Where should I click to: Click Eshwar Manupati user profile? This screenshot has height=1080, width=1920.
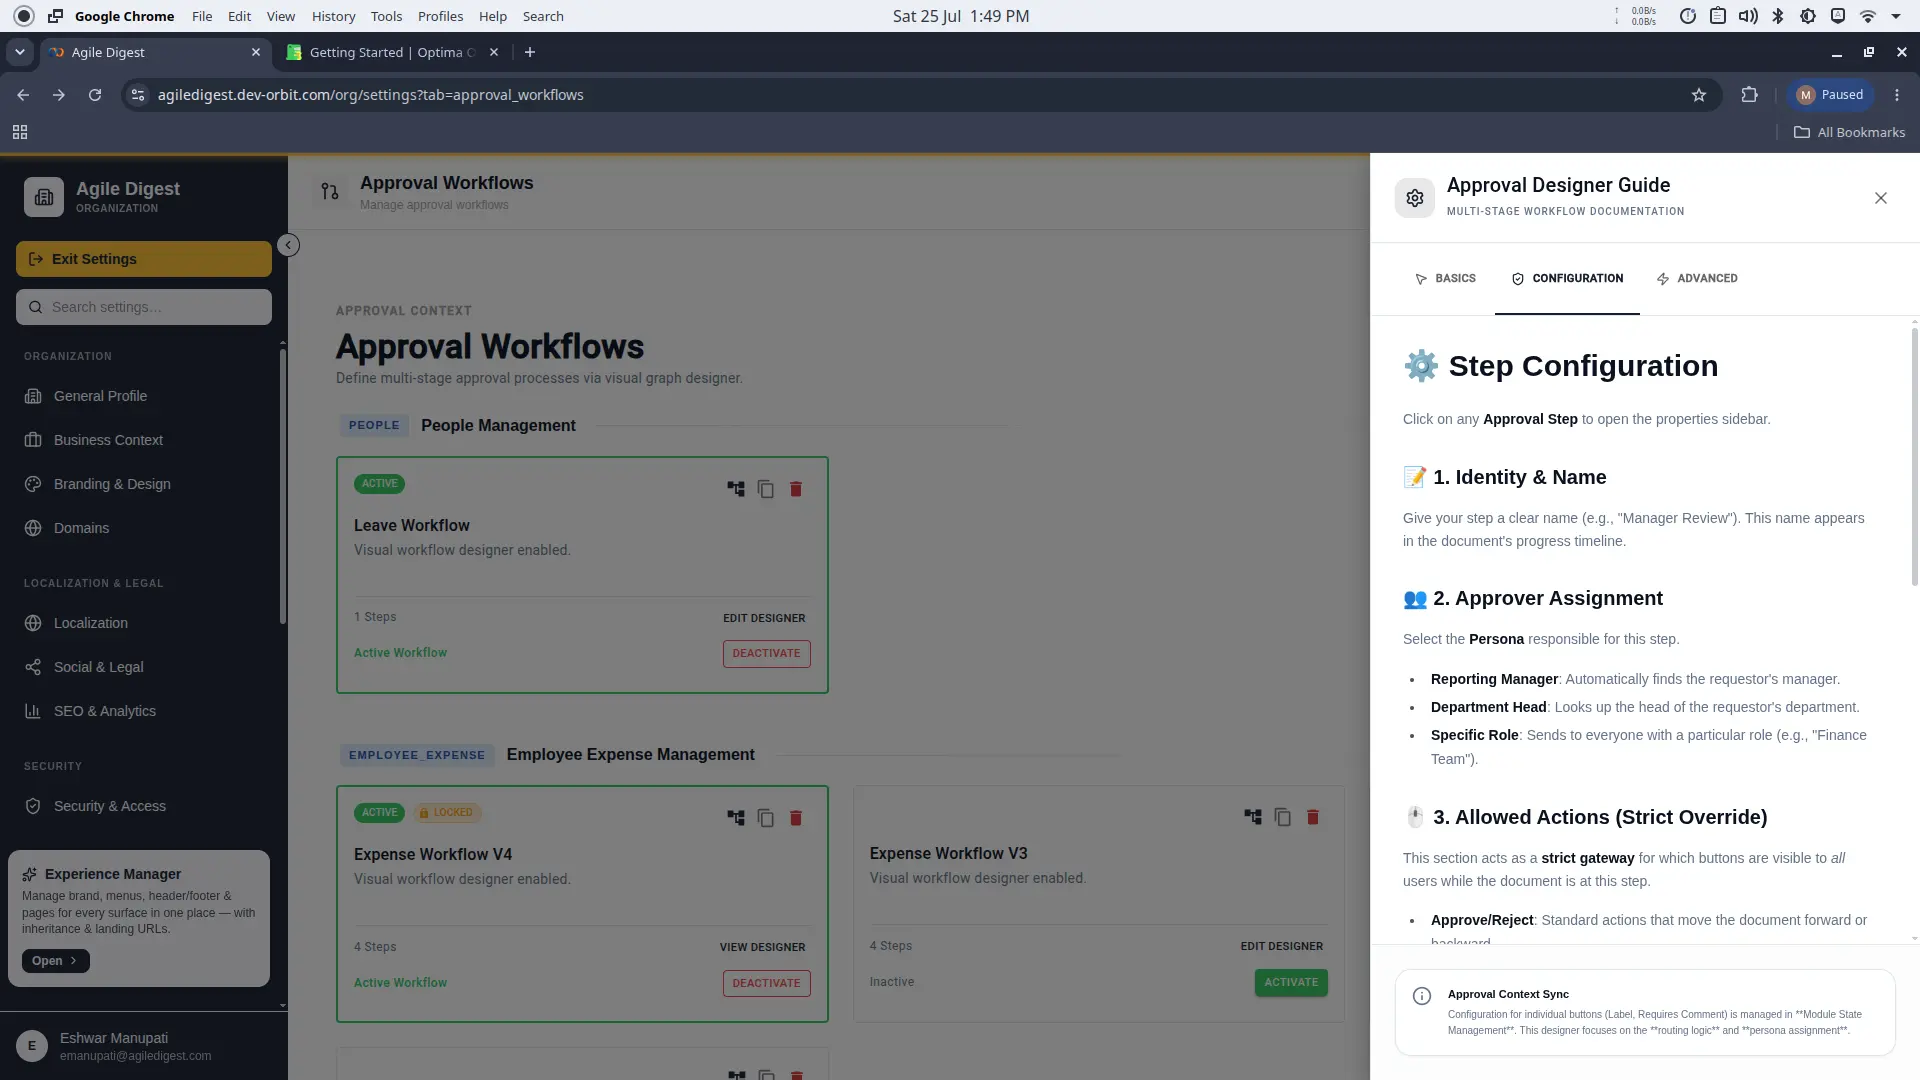[144, 1046]
